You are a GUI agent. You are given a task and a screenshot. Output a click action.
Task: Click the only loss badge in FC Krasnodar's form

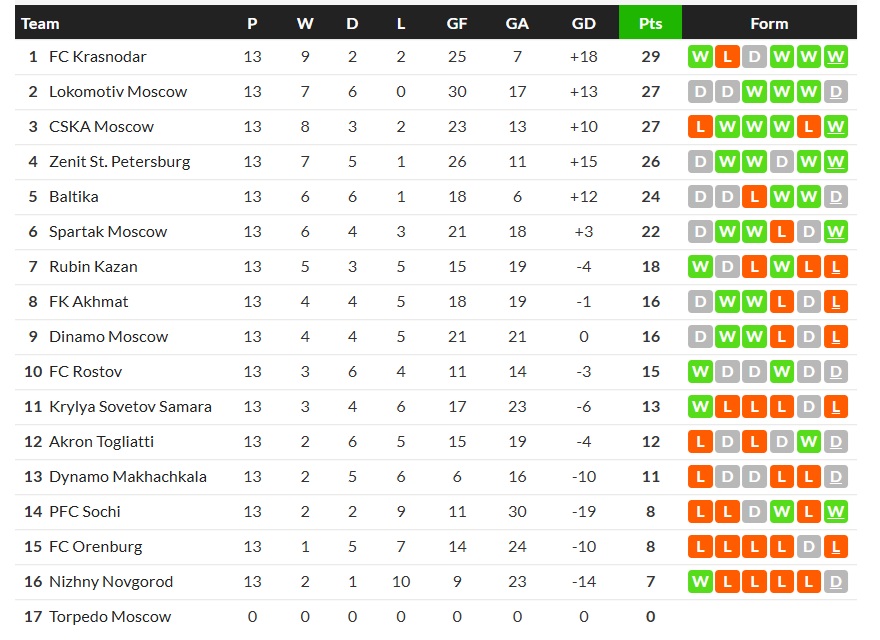[x=727, y=57]
